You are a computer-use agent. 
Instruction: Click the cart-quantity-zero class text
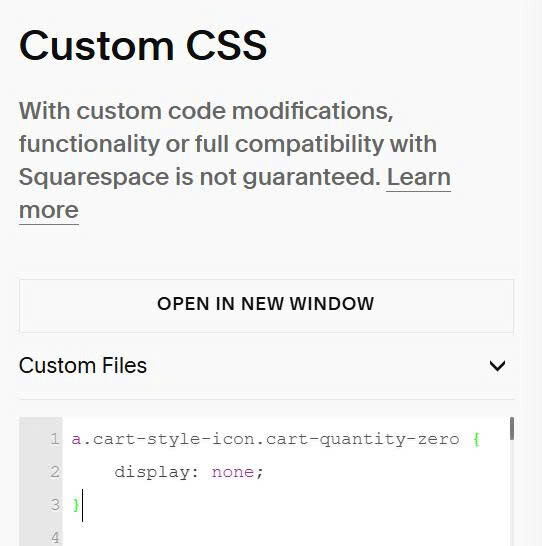362,439
